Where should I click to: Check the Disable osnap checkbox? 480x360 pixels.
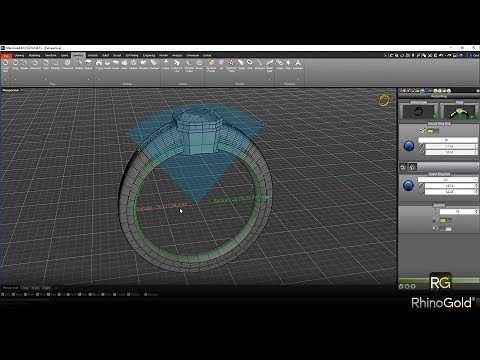pyautogui.click(x=145, y=294)
